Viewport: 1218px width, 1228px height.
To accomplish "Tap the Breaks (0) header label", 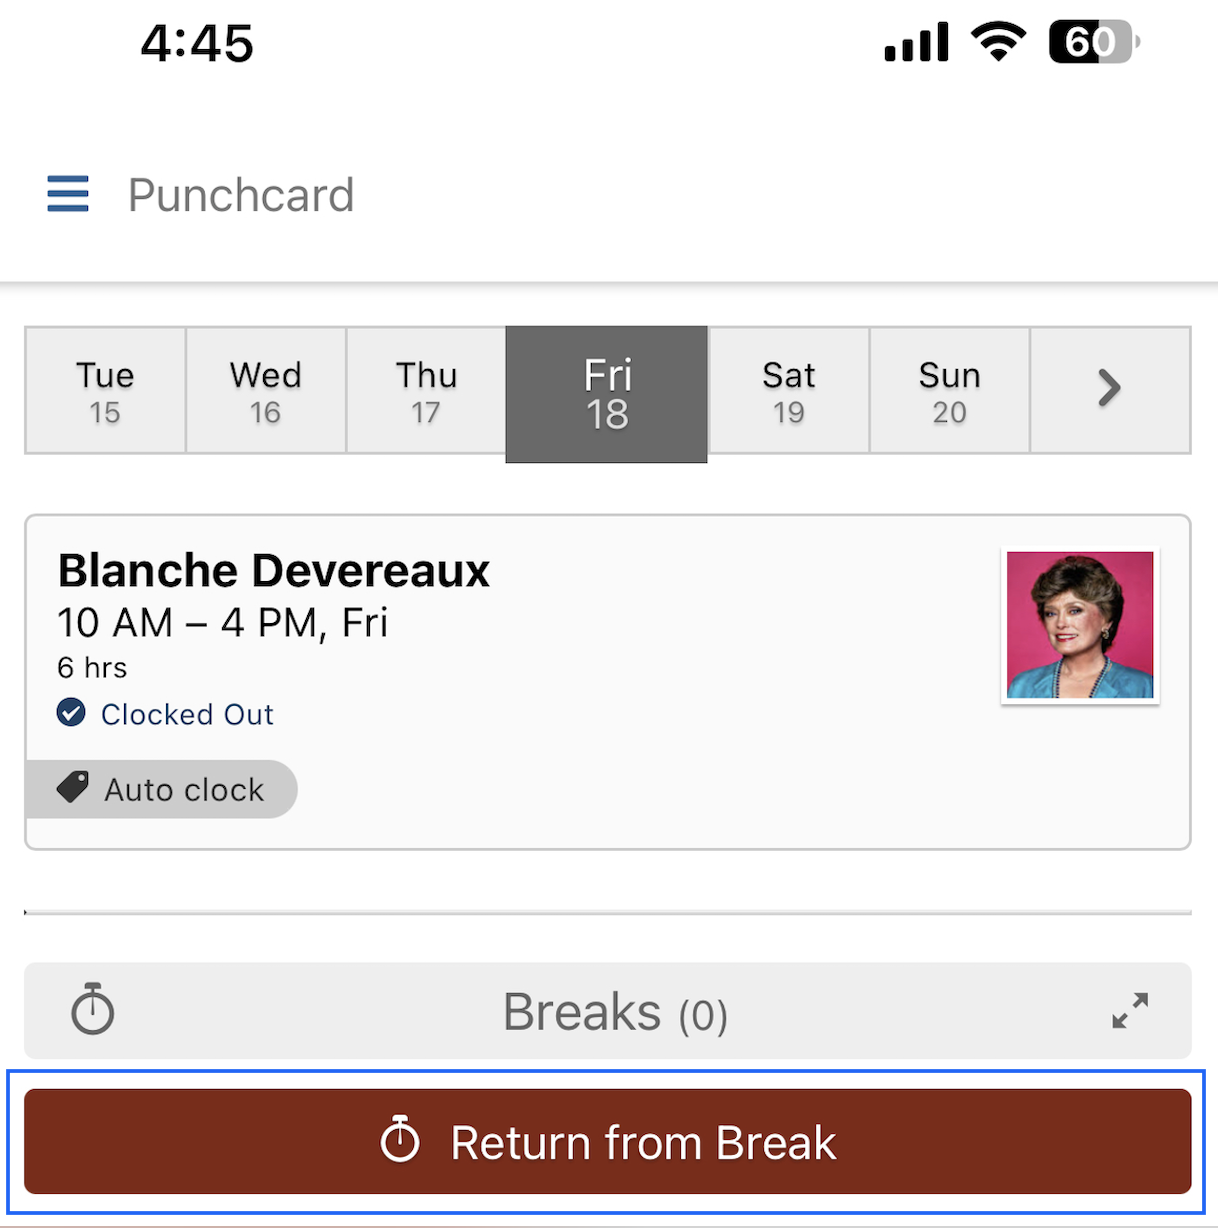I will pyautogui.click(x=615, y=1012).
